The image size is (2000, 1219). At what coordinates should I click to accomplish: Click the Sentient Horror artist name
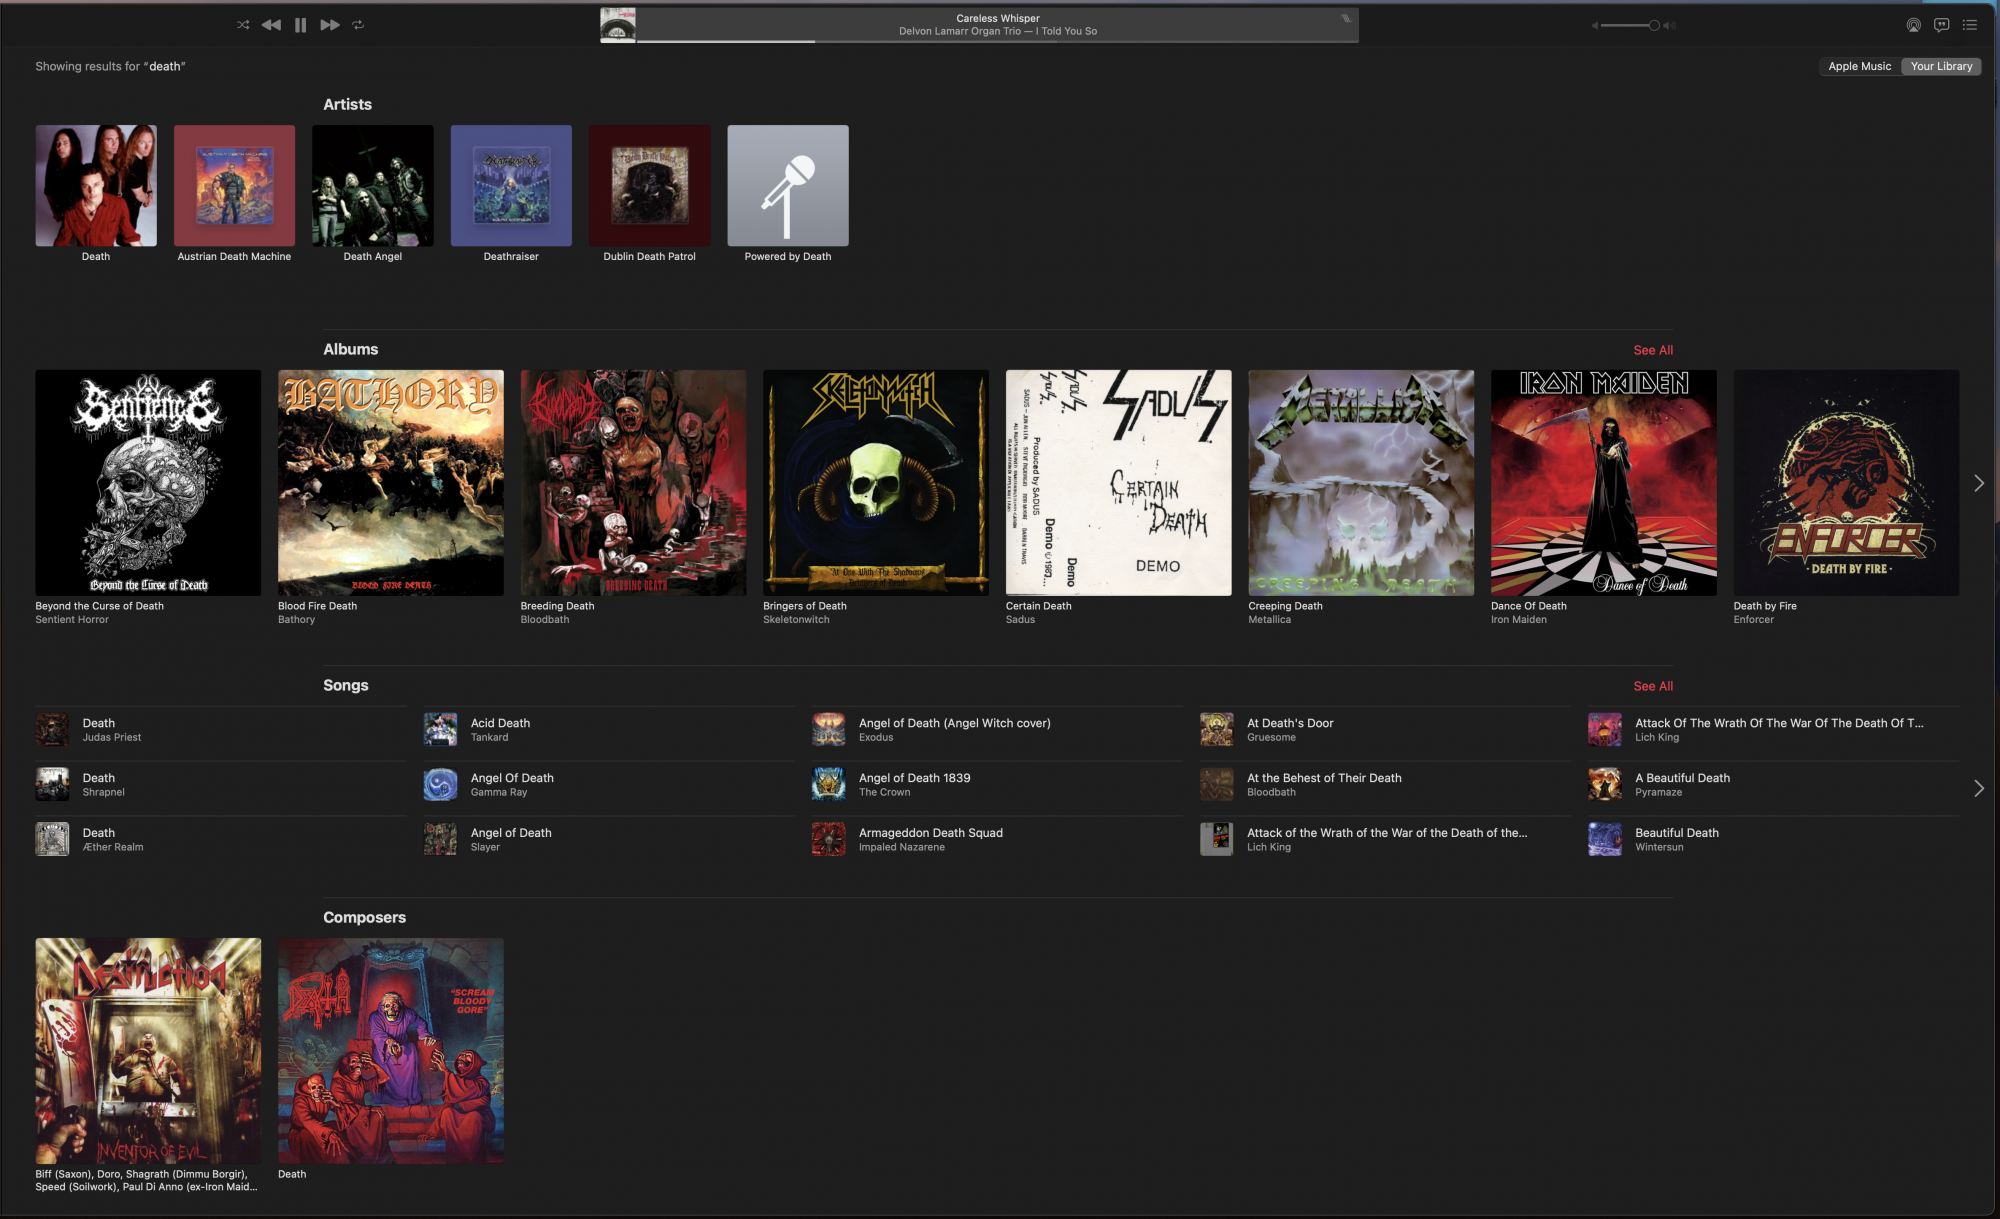[x=72, y=620]
